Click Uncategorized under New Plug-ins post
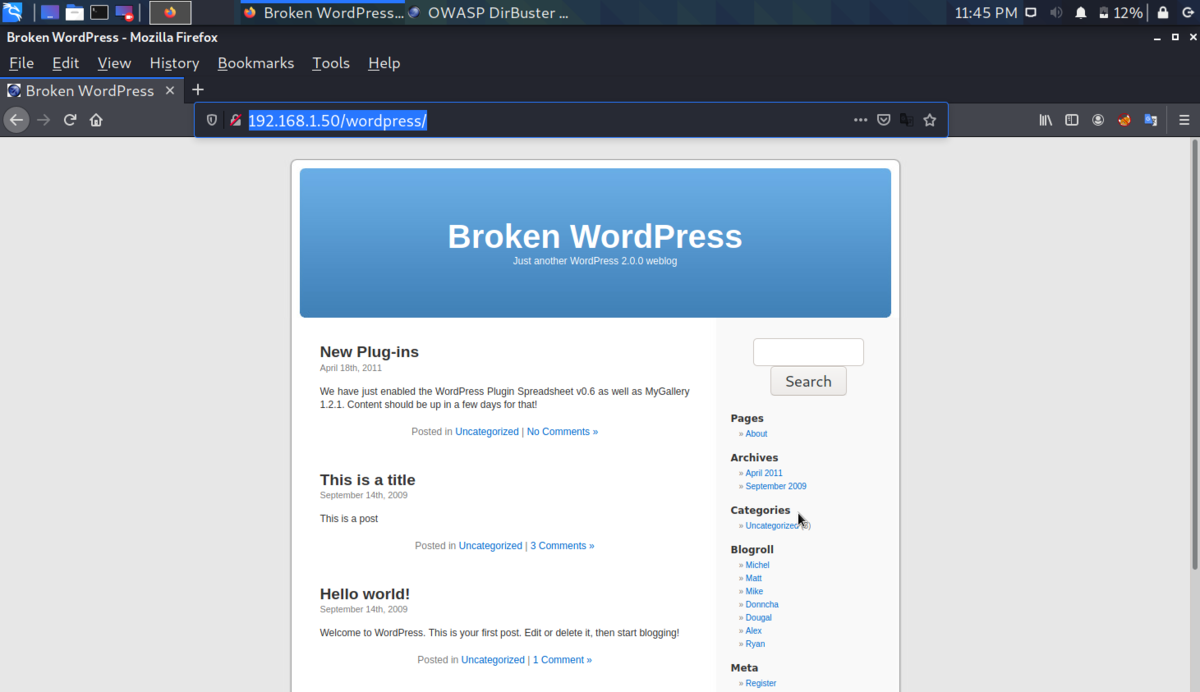The image size is (1200, 692). pos(487,432)
